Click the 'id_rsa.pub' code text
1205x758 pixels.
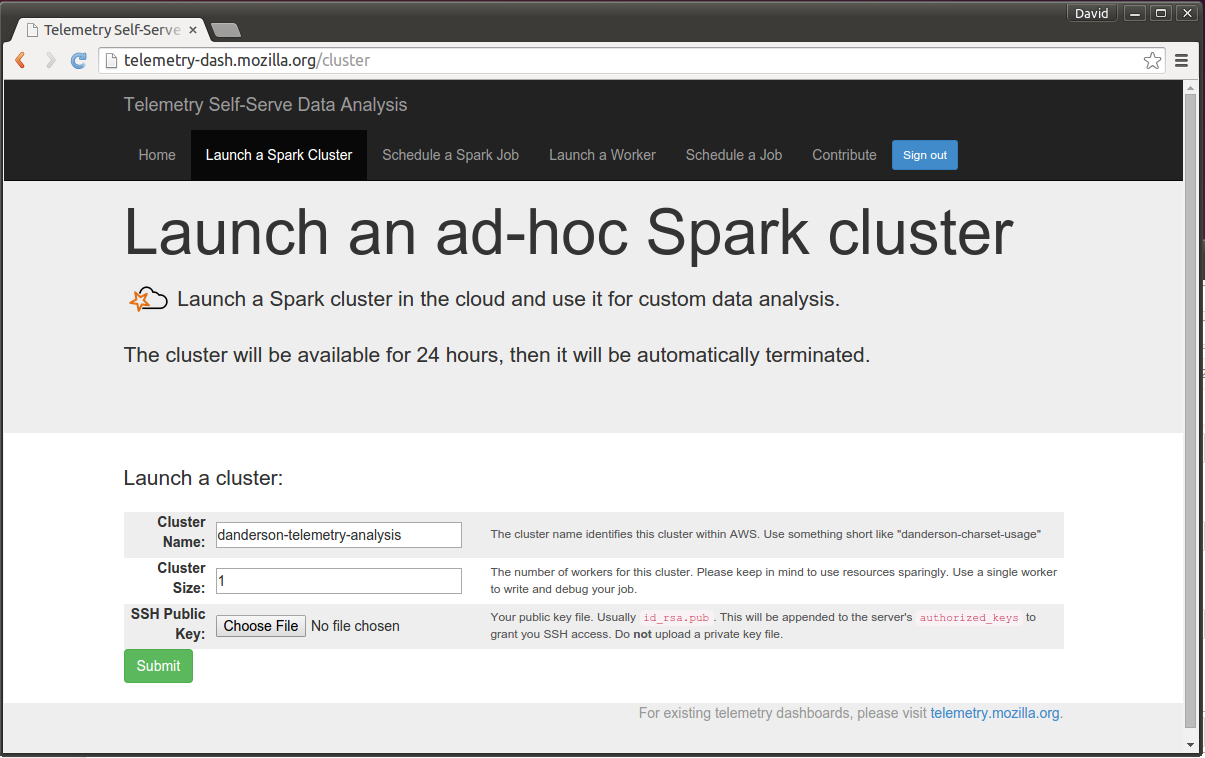coord(676,618)
